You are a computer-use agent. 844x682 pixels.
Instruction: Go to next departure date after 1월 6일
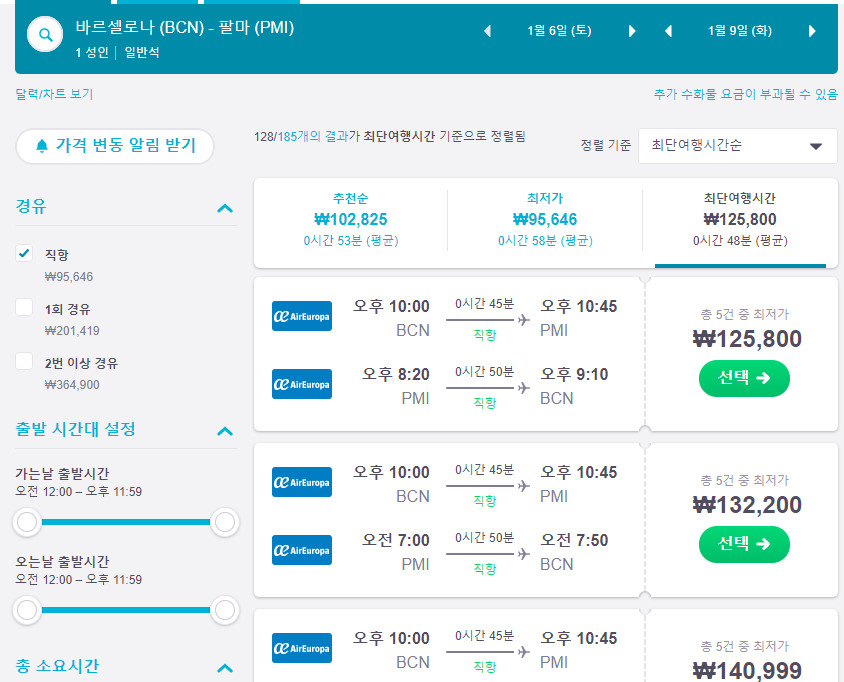pyautogui.click(x=632, y=31)
